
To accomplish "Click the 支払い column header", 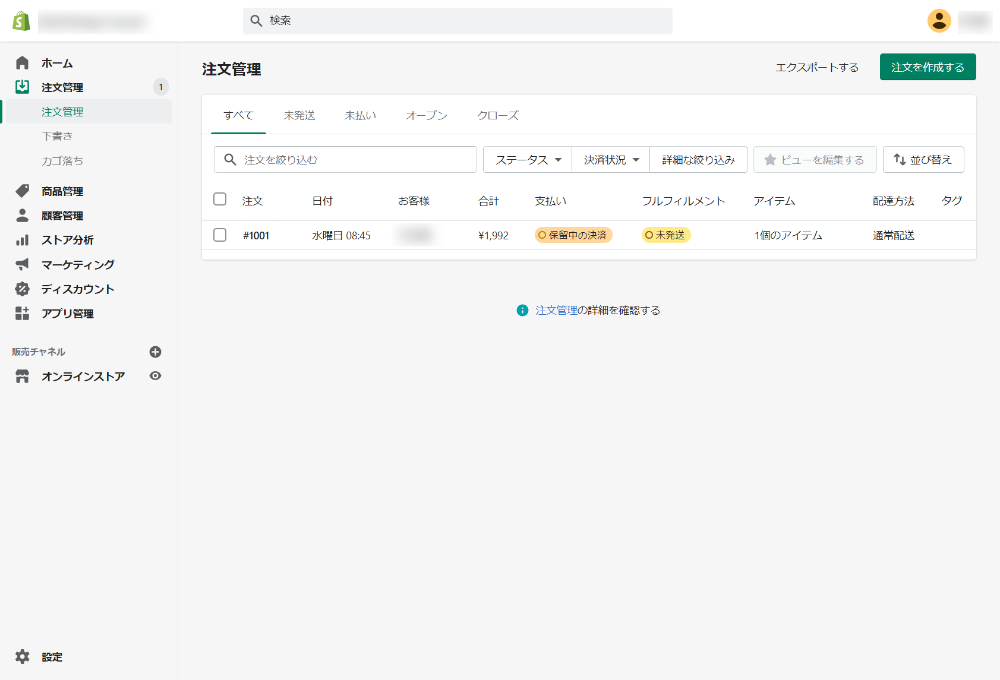I will (x=550, y=201).
